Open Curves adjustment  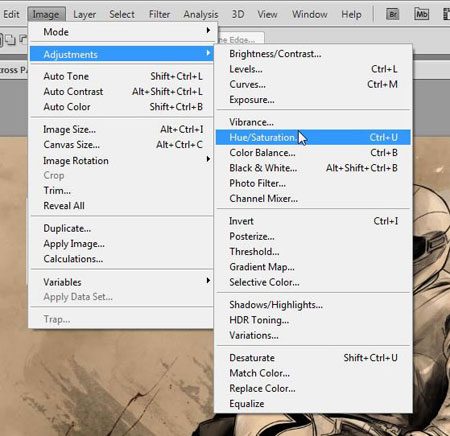click(x=313, y=84)
